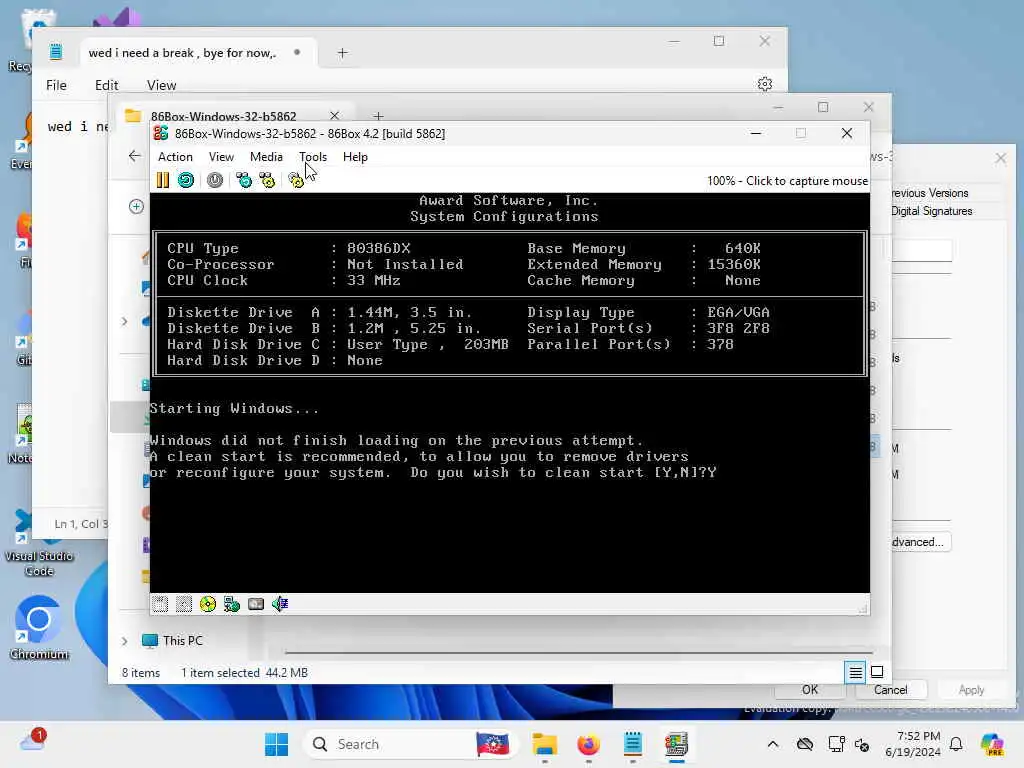Switch File Explorer to large icons view
The height and width of the screenshot is (768, 1024).
point(877,672)
